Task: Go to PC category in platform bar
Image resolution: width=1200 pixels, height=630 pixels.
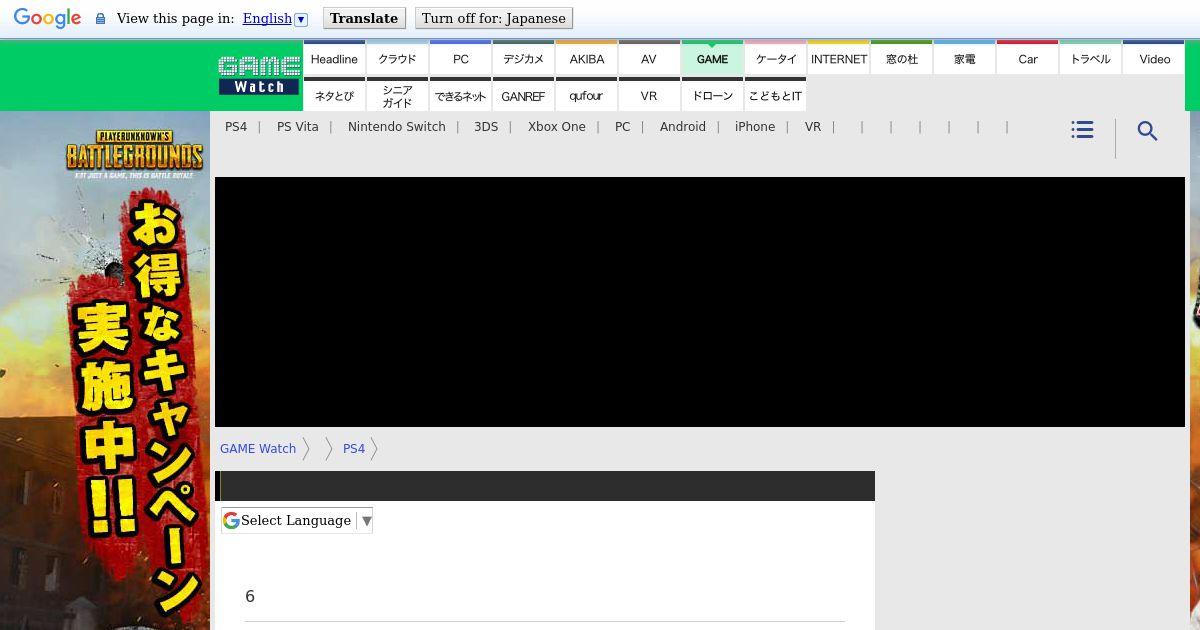Action: 623,127
